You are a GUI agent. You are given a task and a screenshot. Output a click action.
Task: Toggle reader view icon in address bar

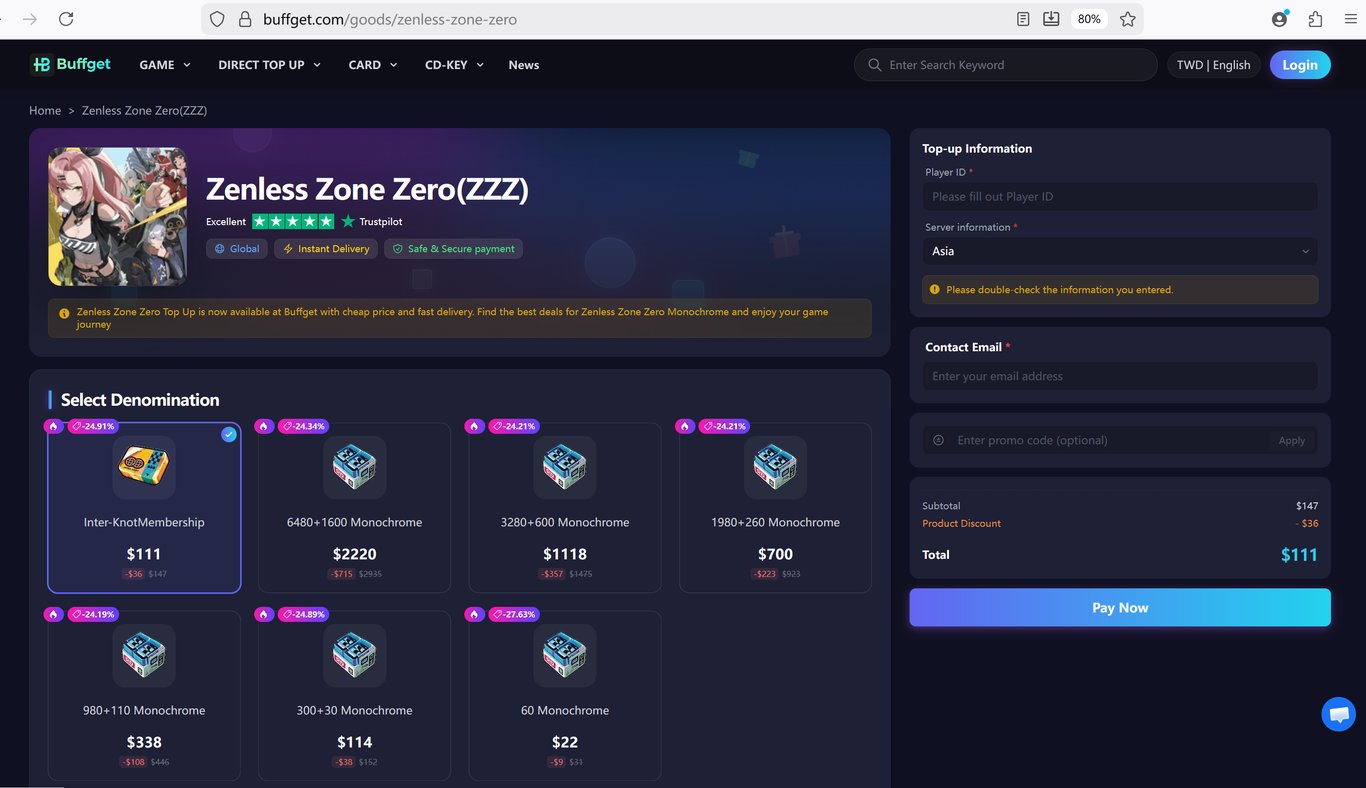1023,19
